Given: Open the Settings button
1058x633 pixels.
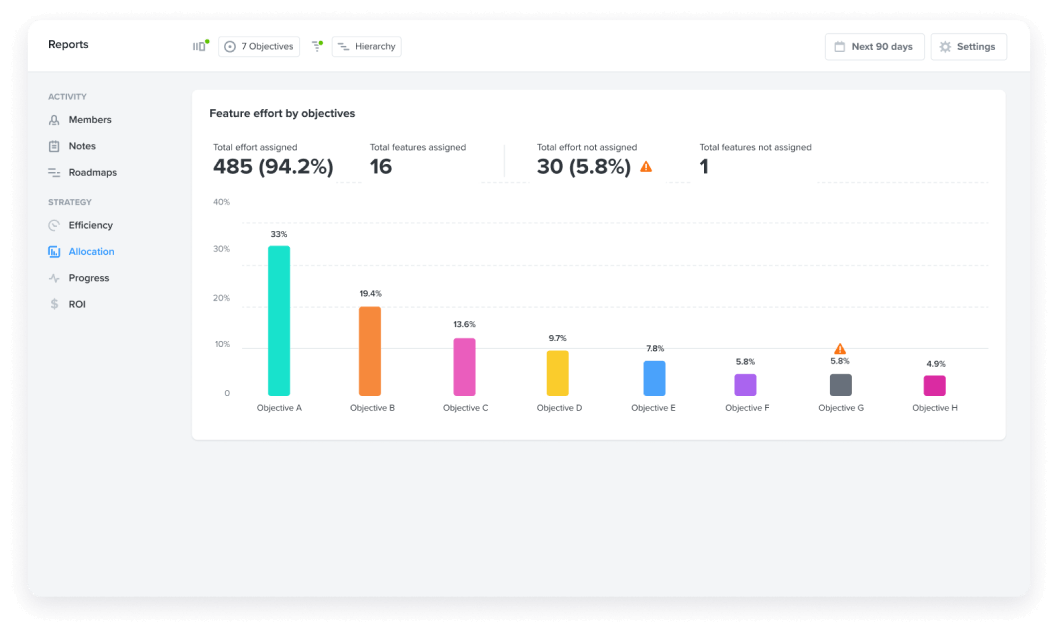Looking at the screenshot, I should pyautogui.click(x=968, y=46).
